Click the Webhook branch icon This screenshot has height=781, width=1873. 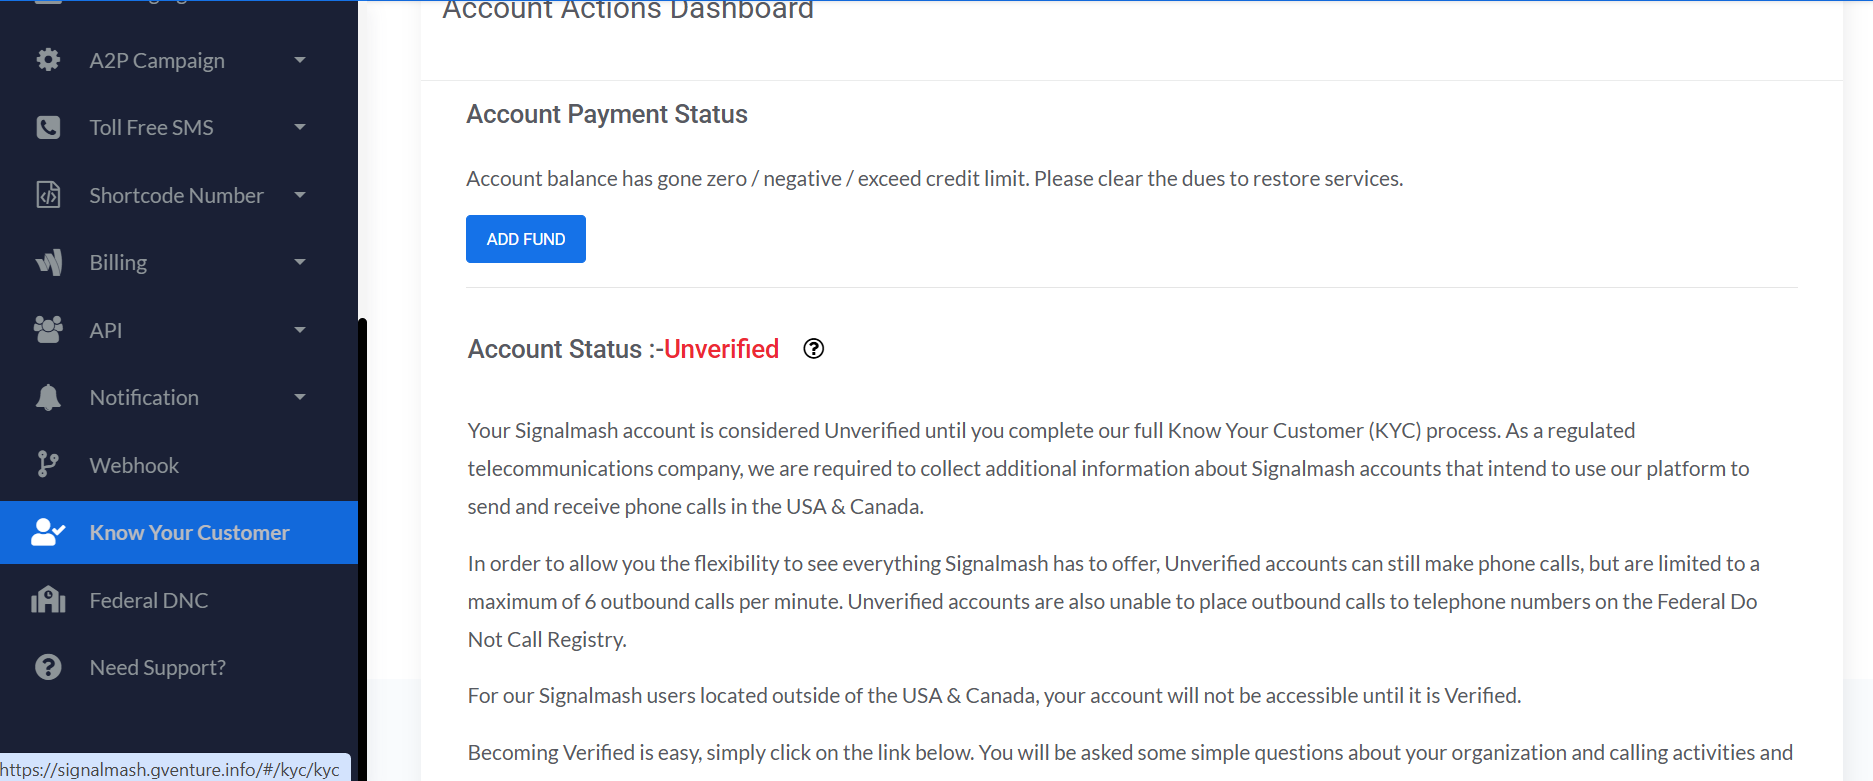tap(48, 465)
